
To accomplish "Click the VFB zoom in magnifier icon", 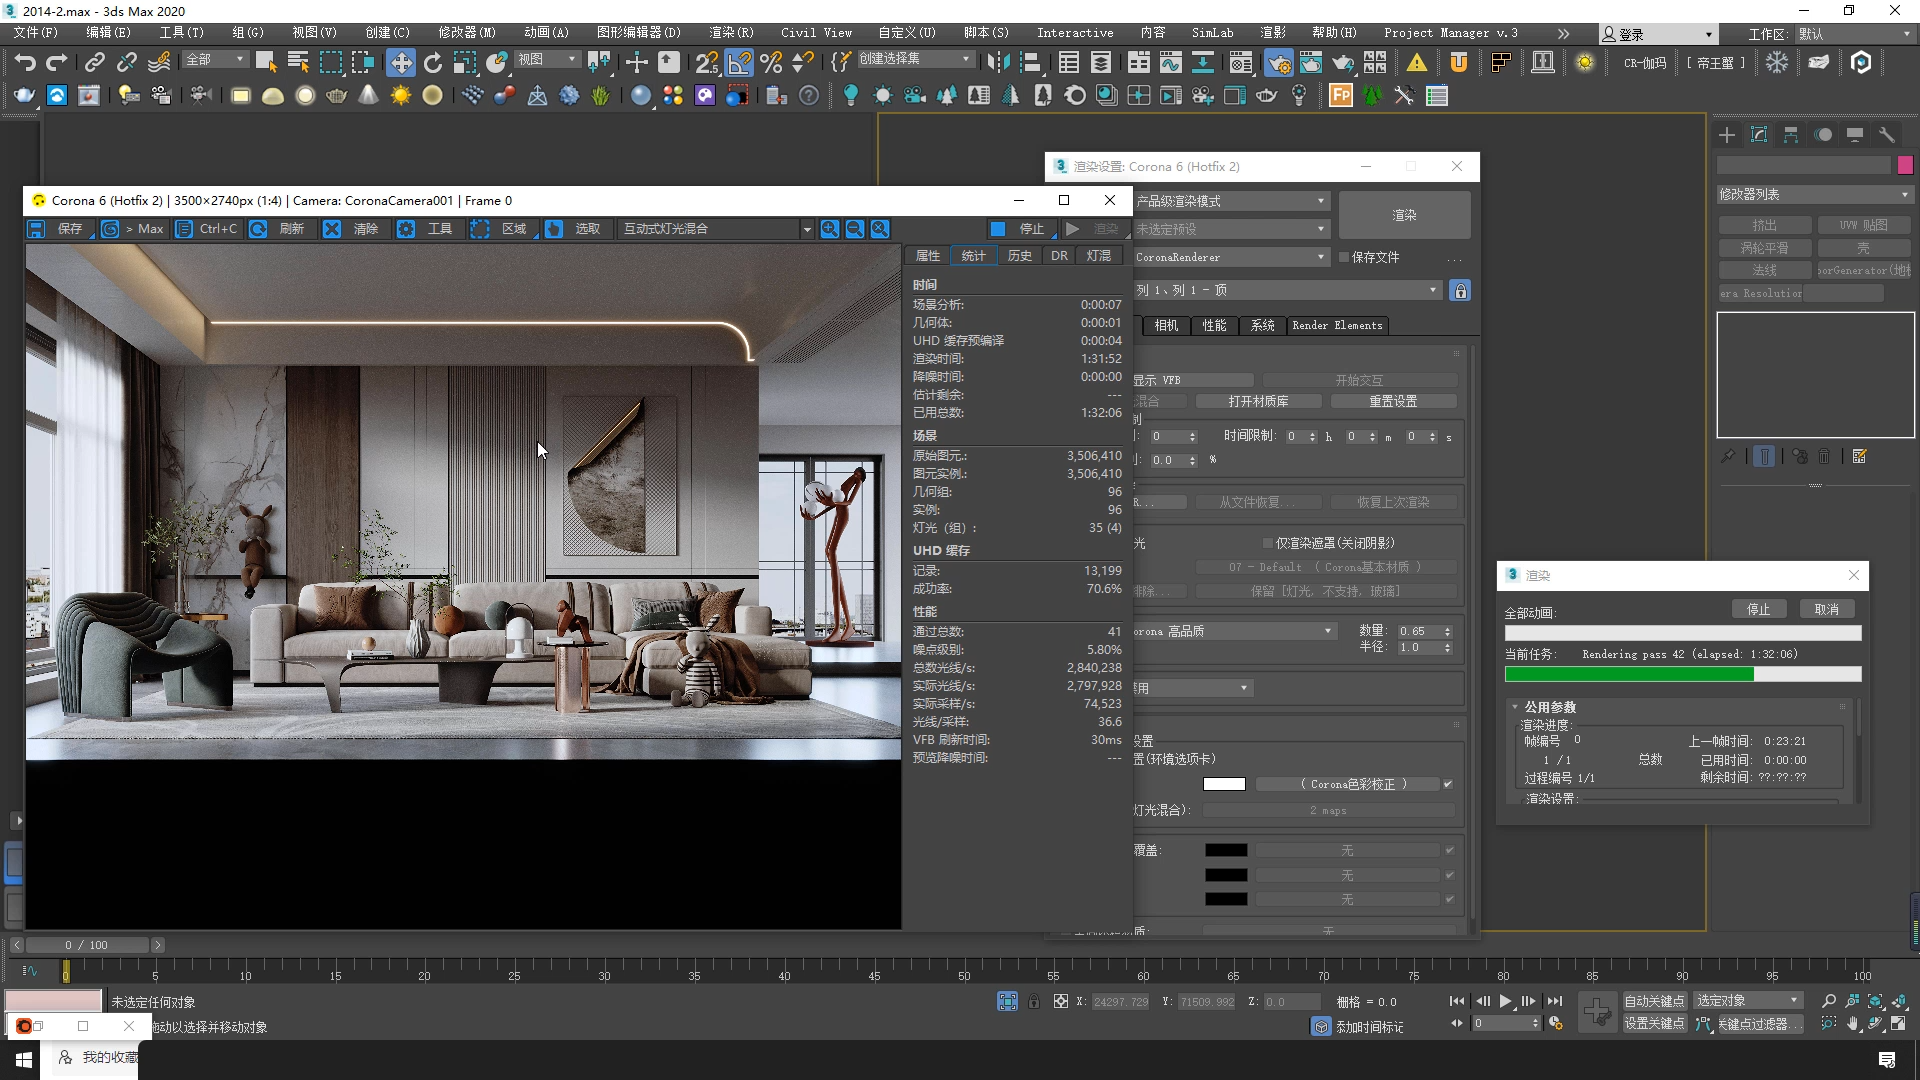I will 829,229.
